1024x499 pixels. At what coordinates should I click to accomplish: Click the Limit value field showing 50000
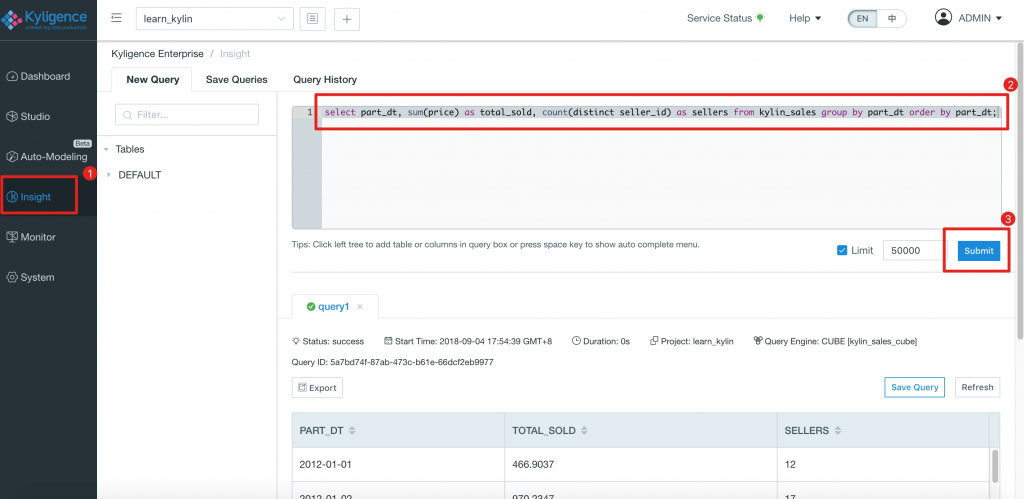click(x=914, y=250)
